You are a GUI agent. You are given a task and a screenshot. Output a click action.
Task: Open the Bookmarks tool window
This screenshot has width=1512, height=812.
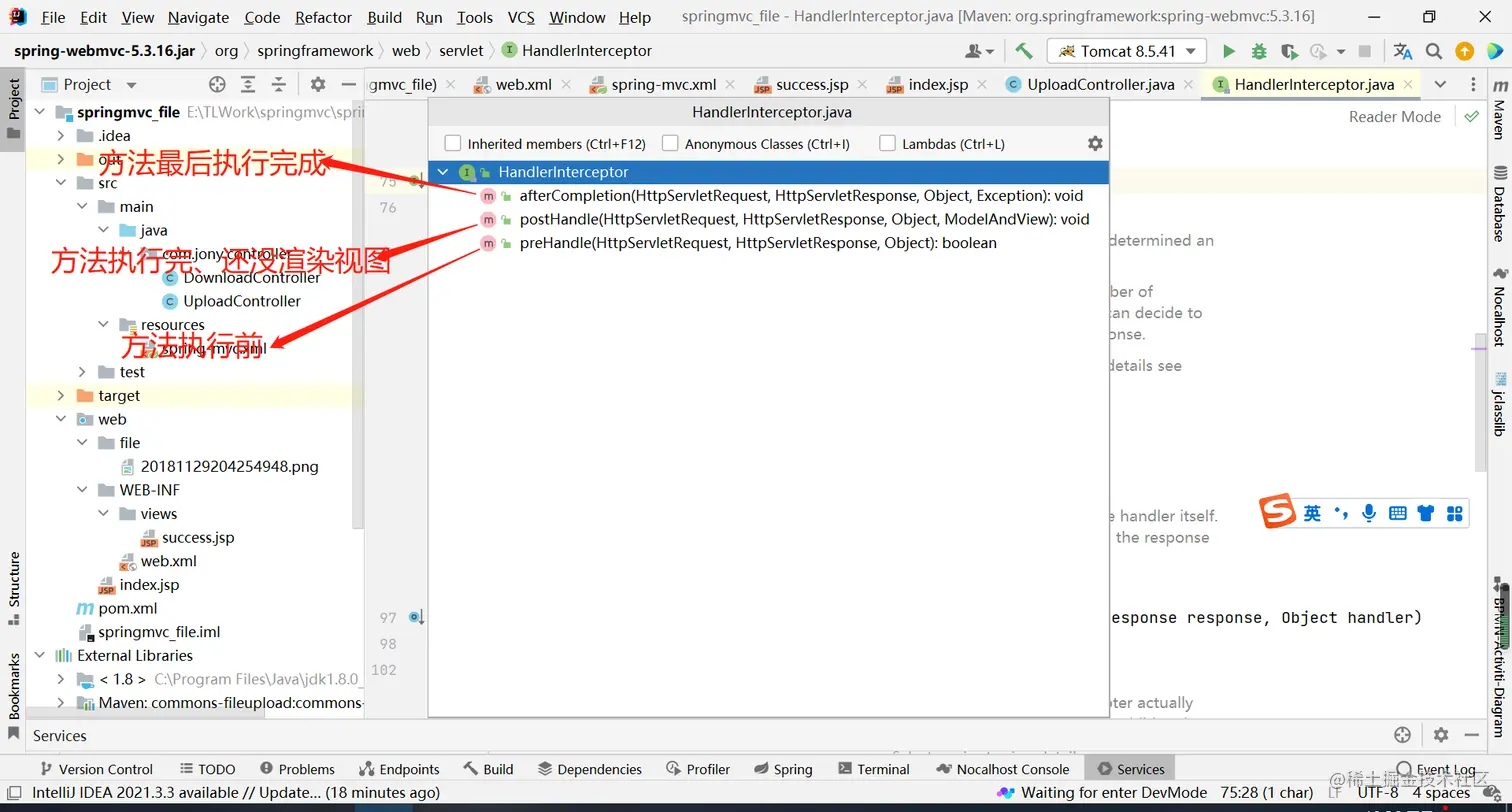[14, 695]
